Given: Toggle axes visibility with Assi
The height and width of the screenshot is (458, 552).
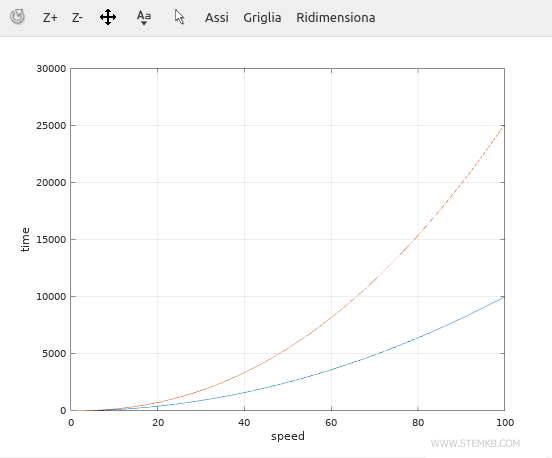Looking at the screenshot, I should pyautogui.click(x=217, y=18).
